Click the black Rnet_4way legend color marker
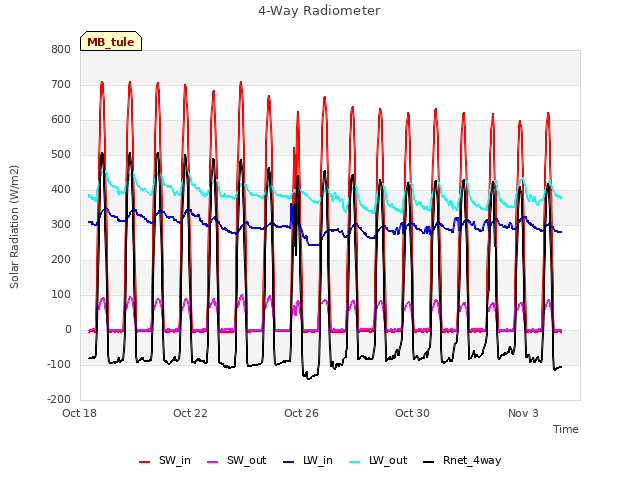The width and height of the screenshot is (640, 480). [x=429, y=462]
